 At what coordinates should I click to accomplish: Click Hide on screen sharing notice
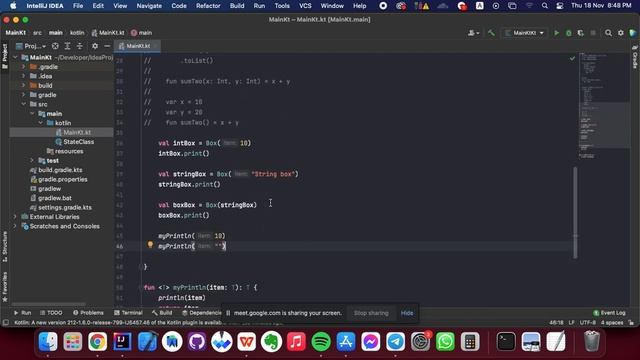[x=407, y=313]
